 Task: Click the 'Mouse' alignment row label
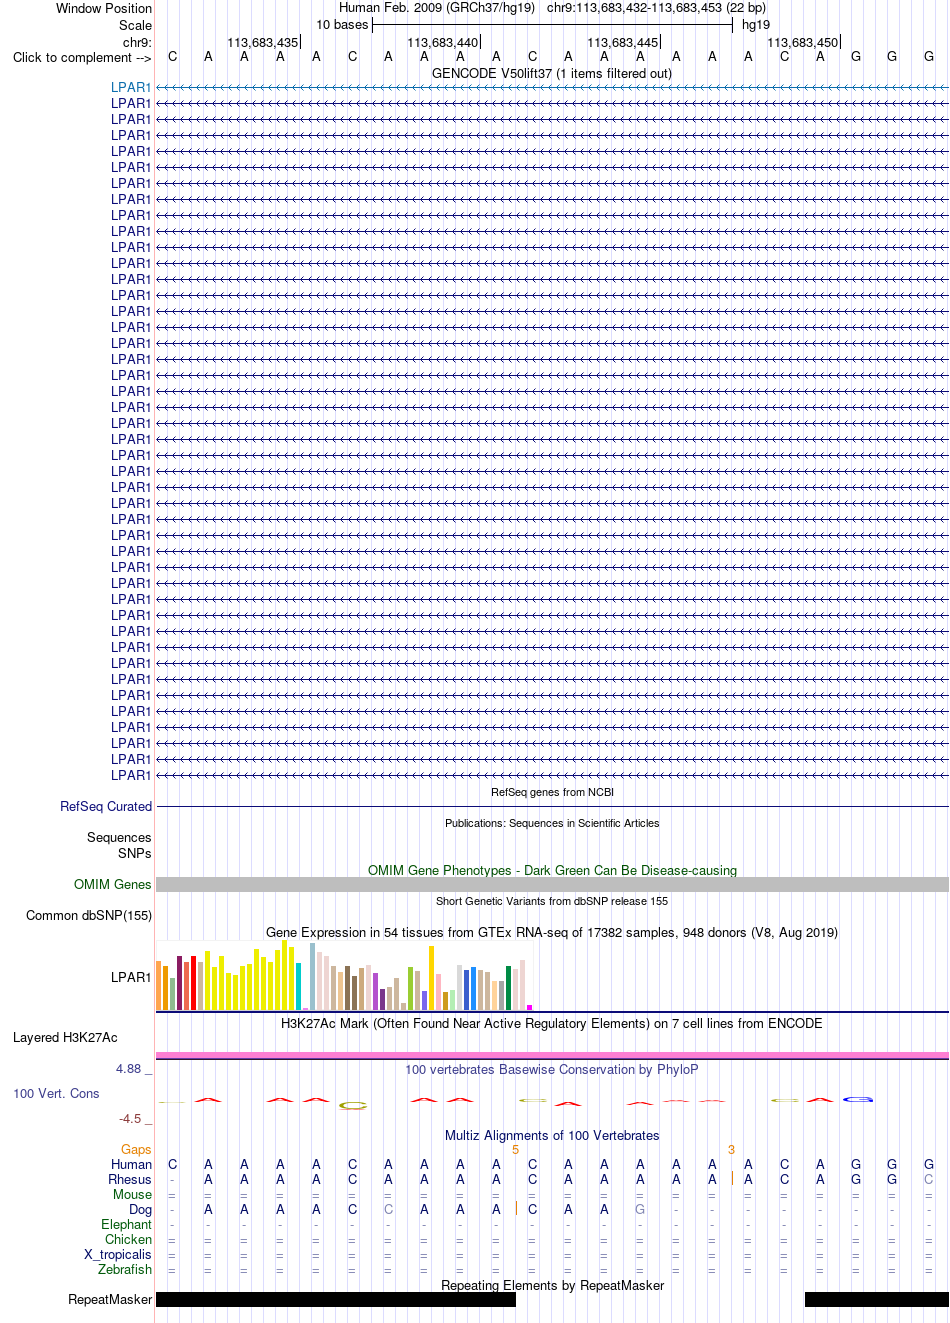(132, 1194)
